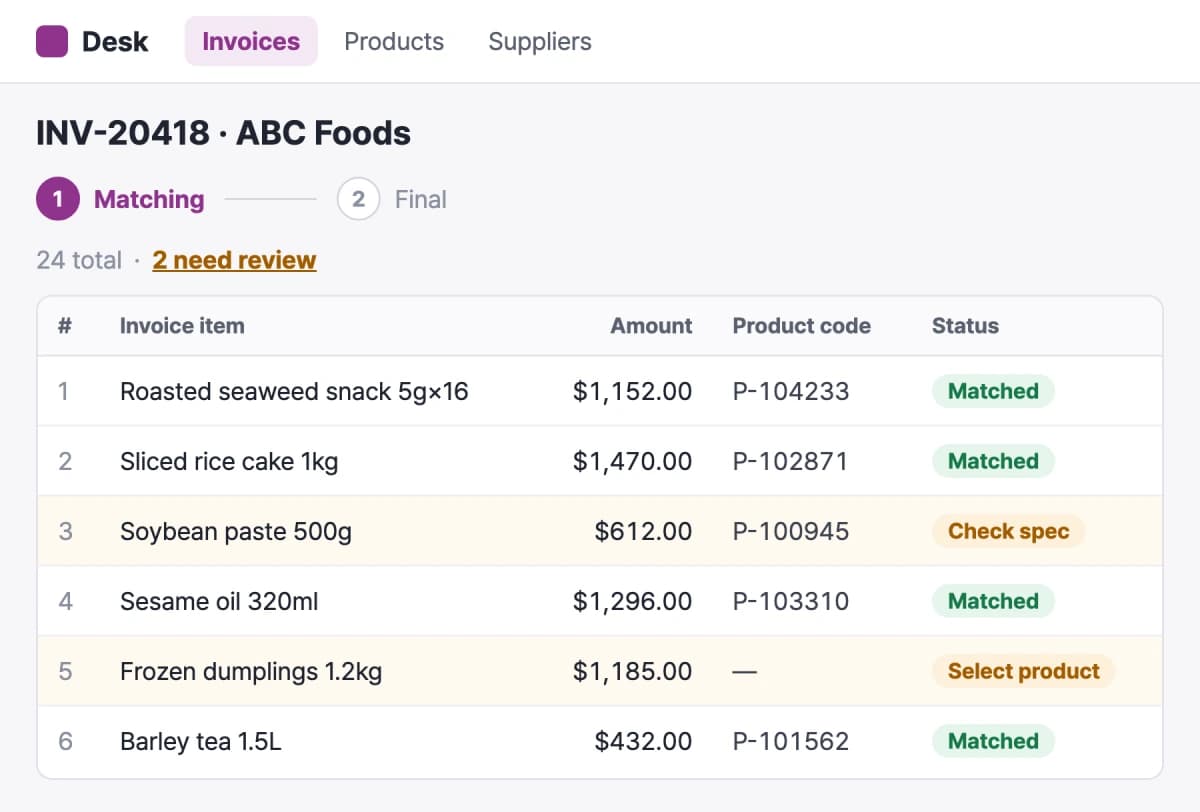Click the amount $1,185.00
Screen dimensions: 1200x812
tap(632, 671)
